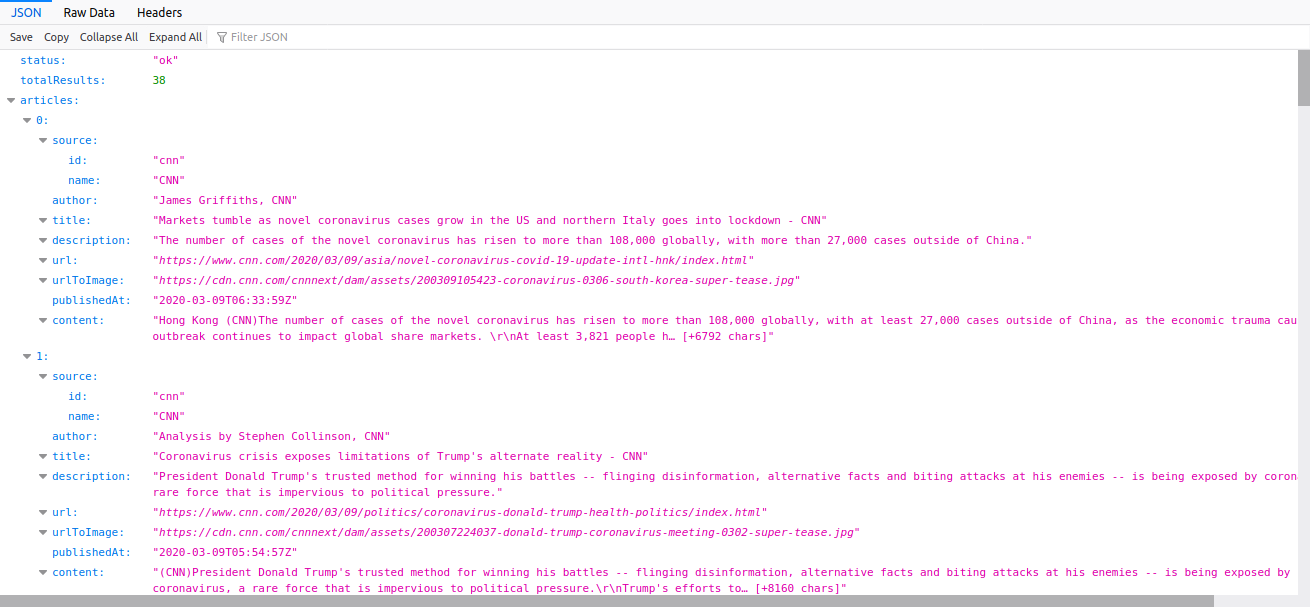This screenshot has width=1310, height=607.
Task: Select the JSON tab
Action: tap(26, 13)
